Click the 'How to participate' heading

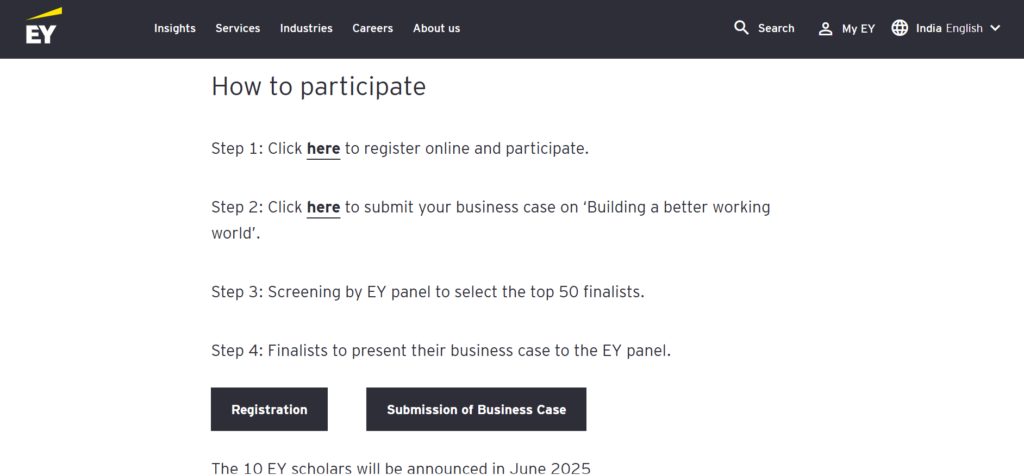(319, 86)
